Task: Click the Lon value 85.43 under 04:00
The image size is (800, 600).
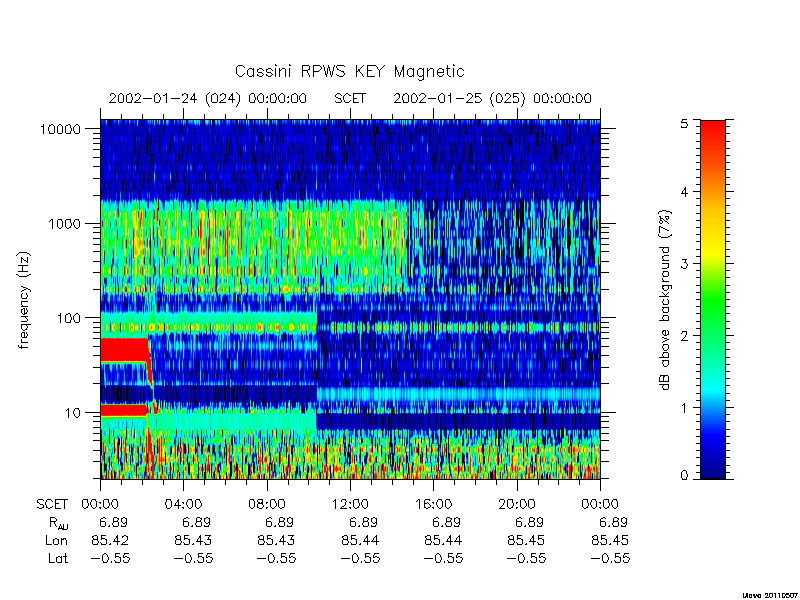Action: [193, 540]
